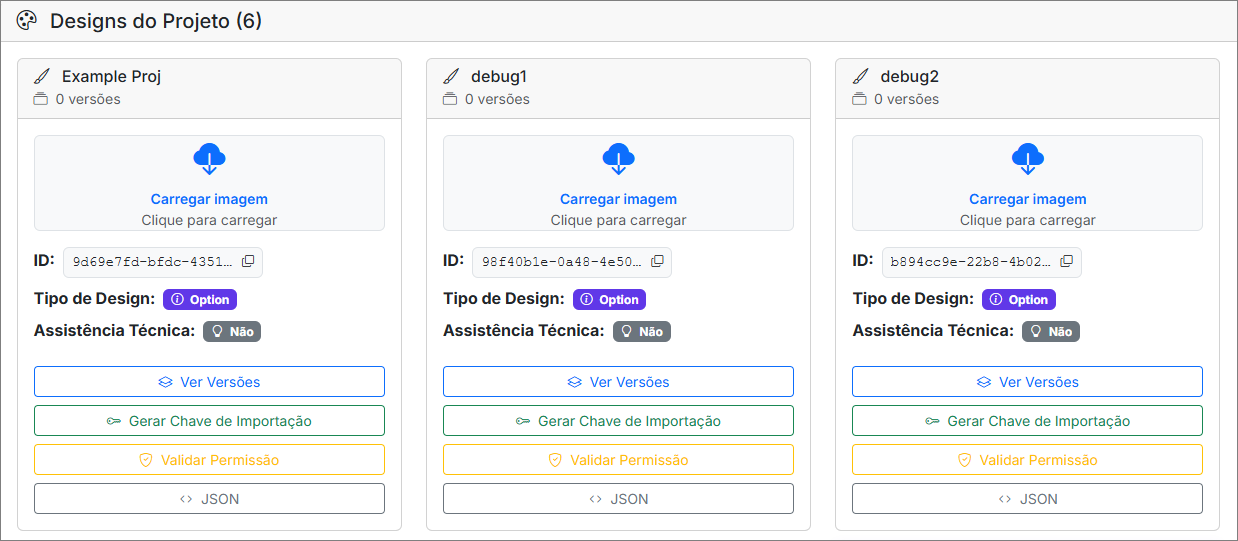Click the versions stack icon under debug2
Screen dimensions: 1238x541
click(x=859, y=99)
